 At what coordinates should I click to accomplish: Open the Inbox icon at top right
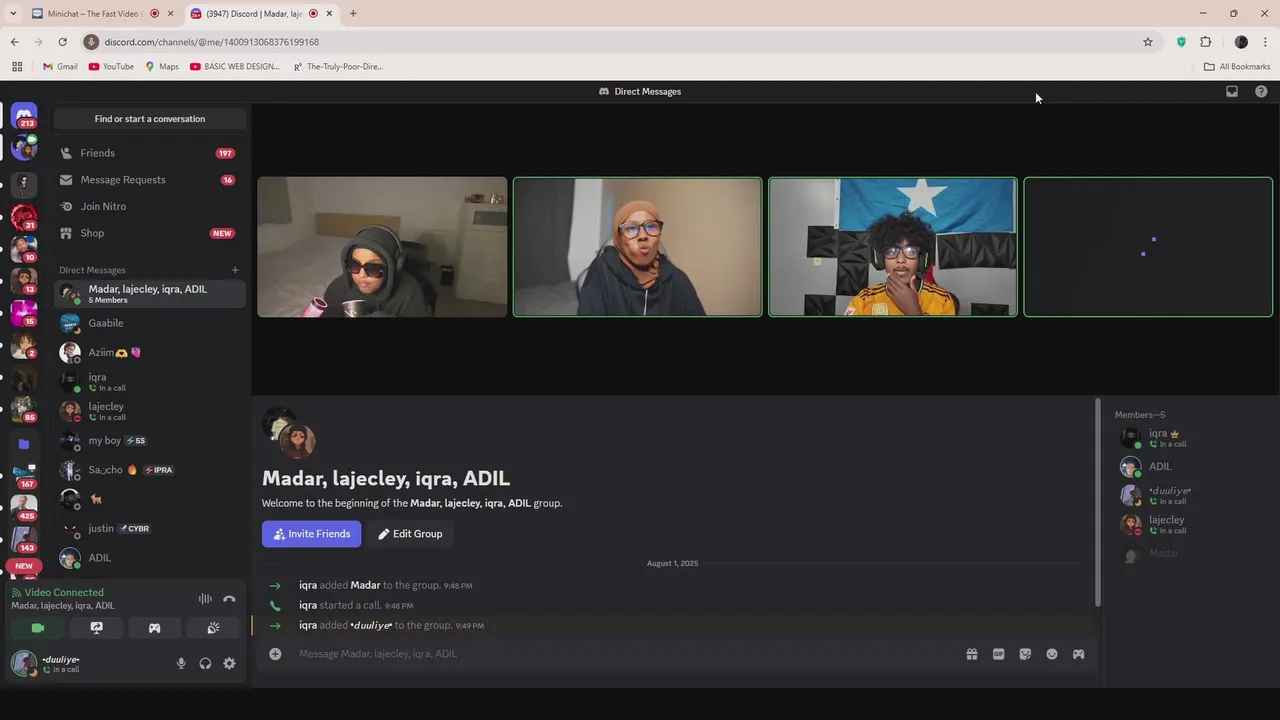click(x=1232, y=91)
